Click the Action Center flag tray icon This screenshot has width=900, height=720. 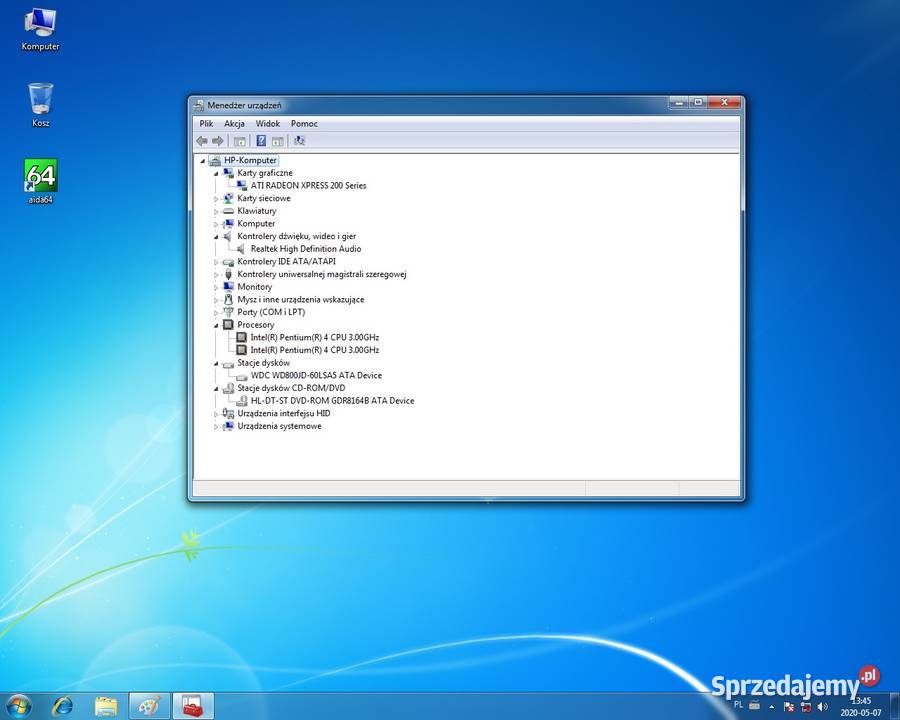click(x=789, y=707)
